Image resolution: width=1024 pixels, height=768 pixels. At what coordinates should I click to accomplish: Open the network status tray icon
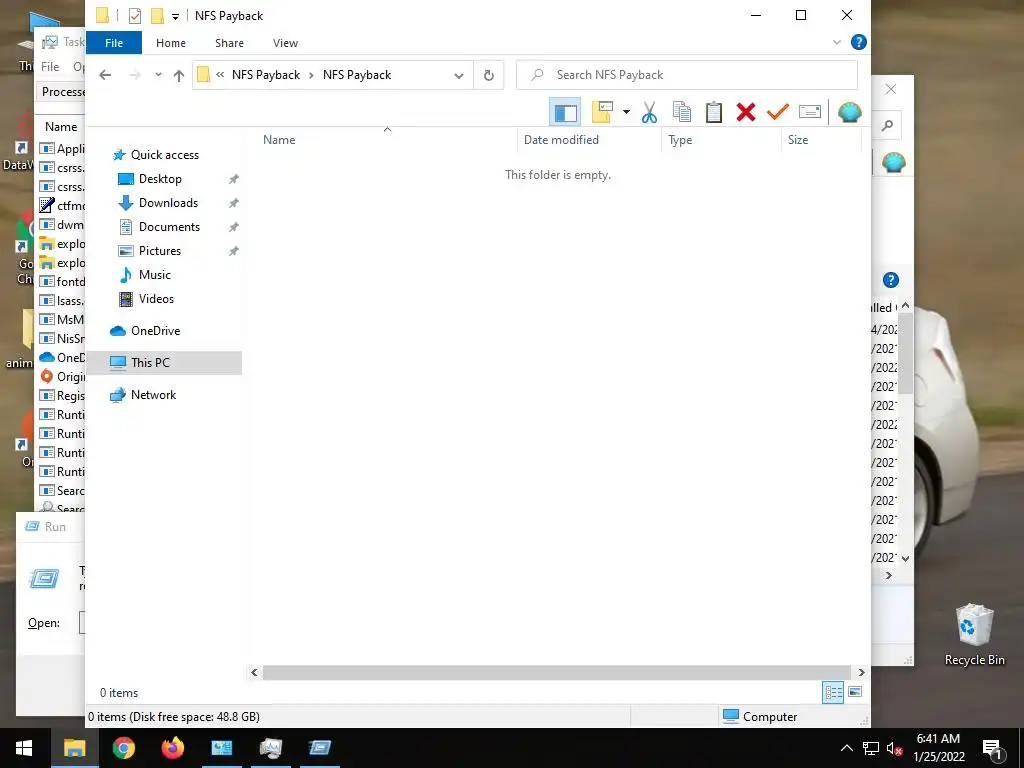click(x=871, y=748)
